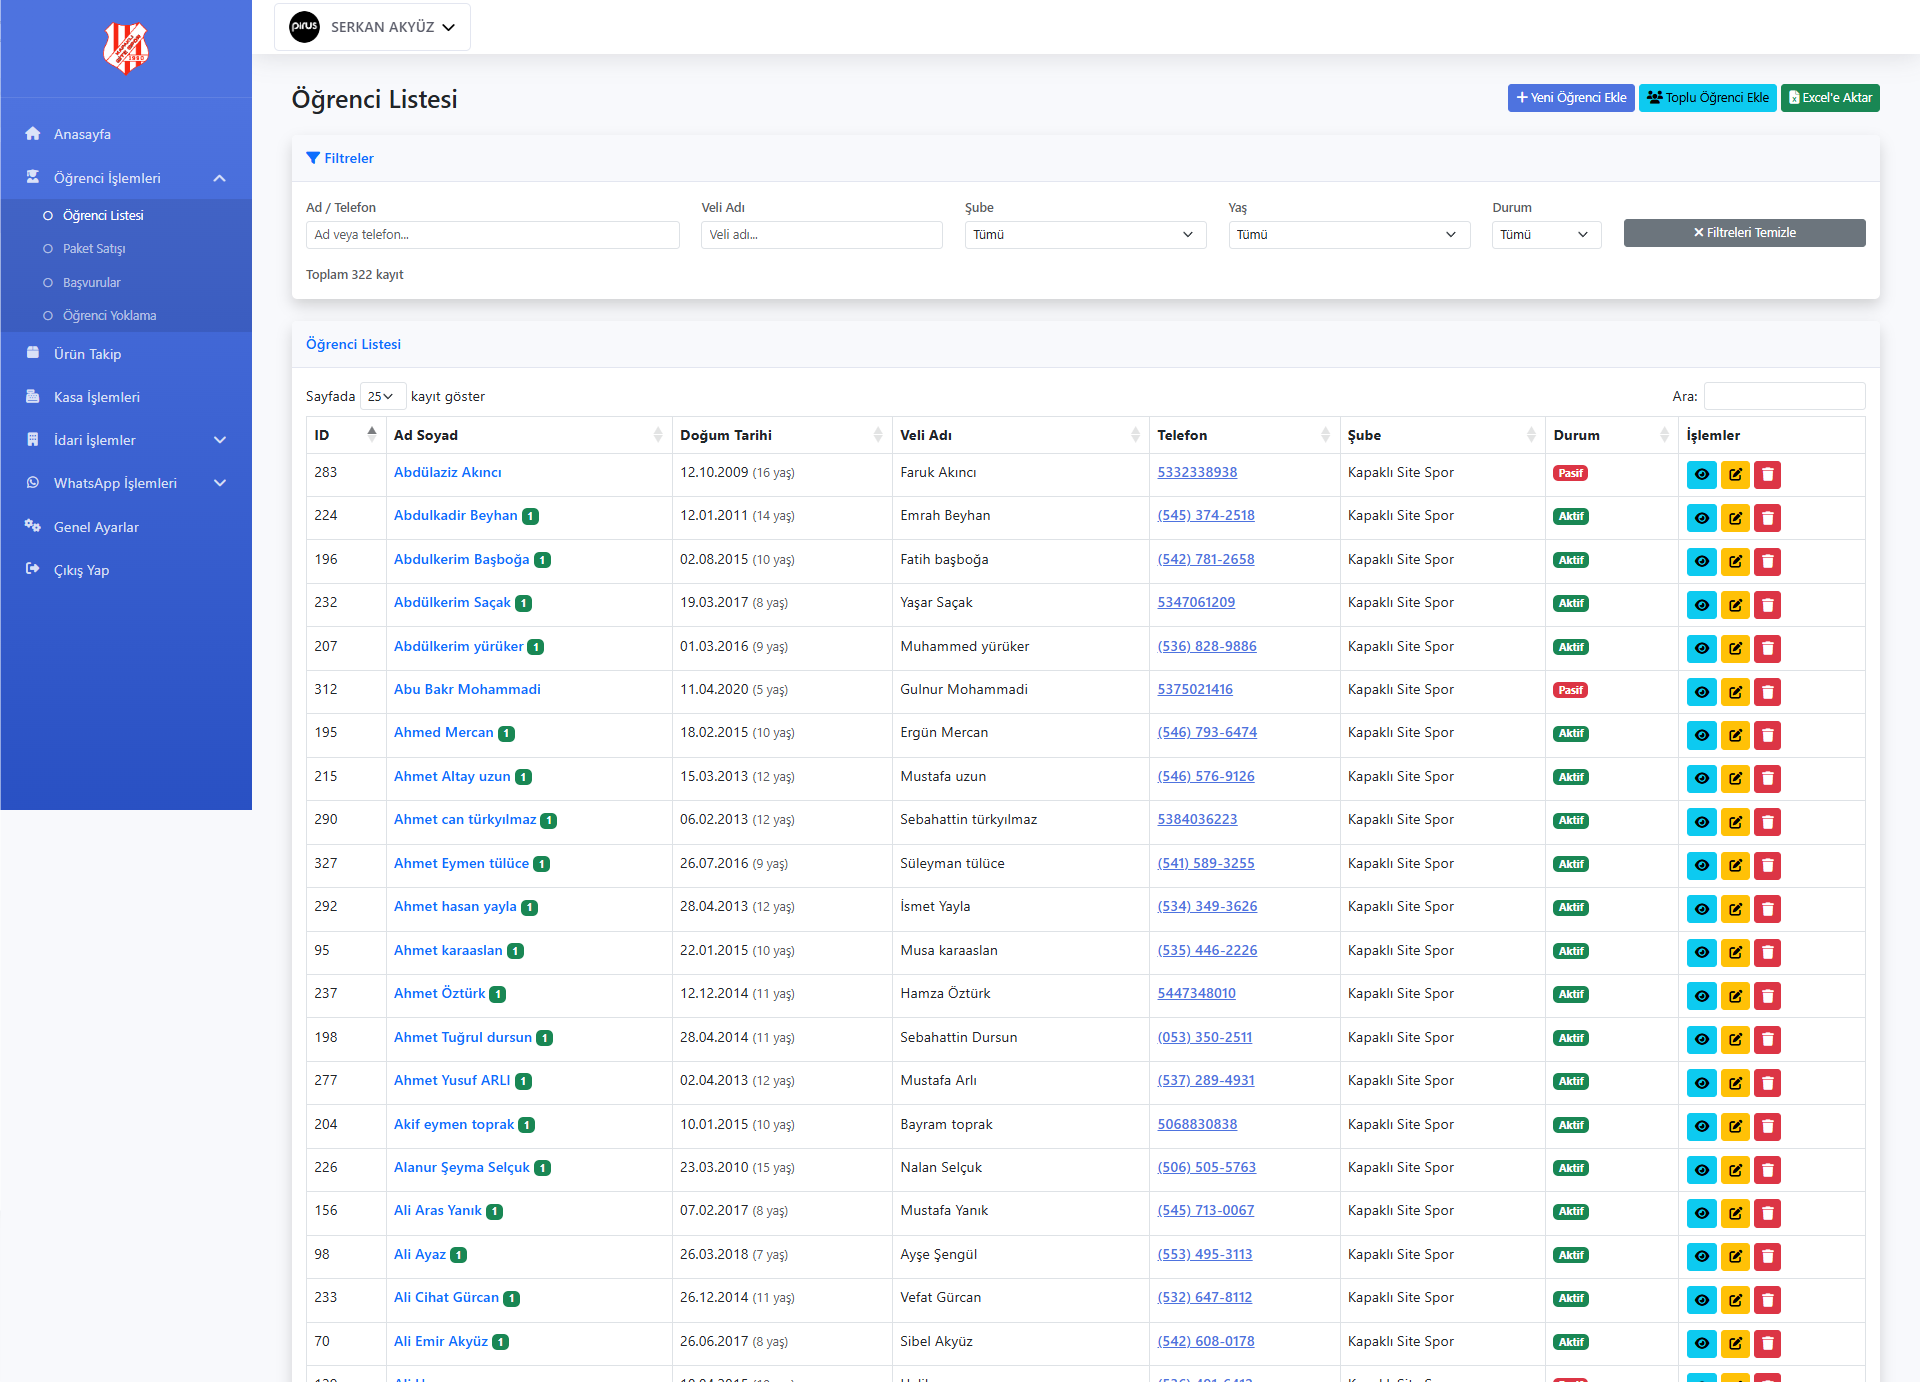Click the yellow edit icon for Abdulkadir Beyhan

1735,518
